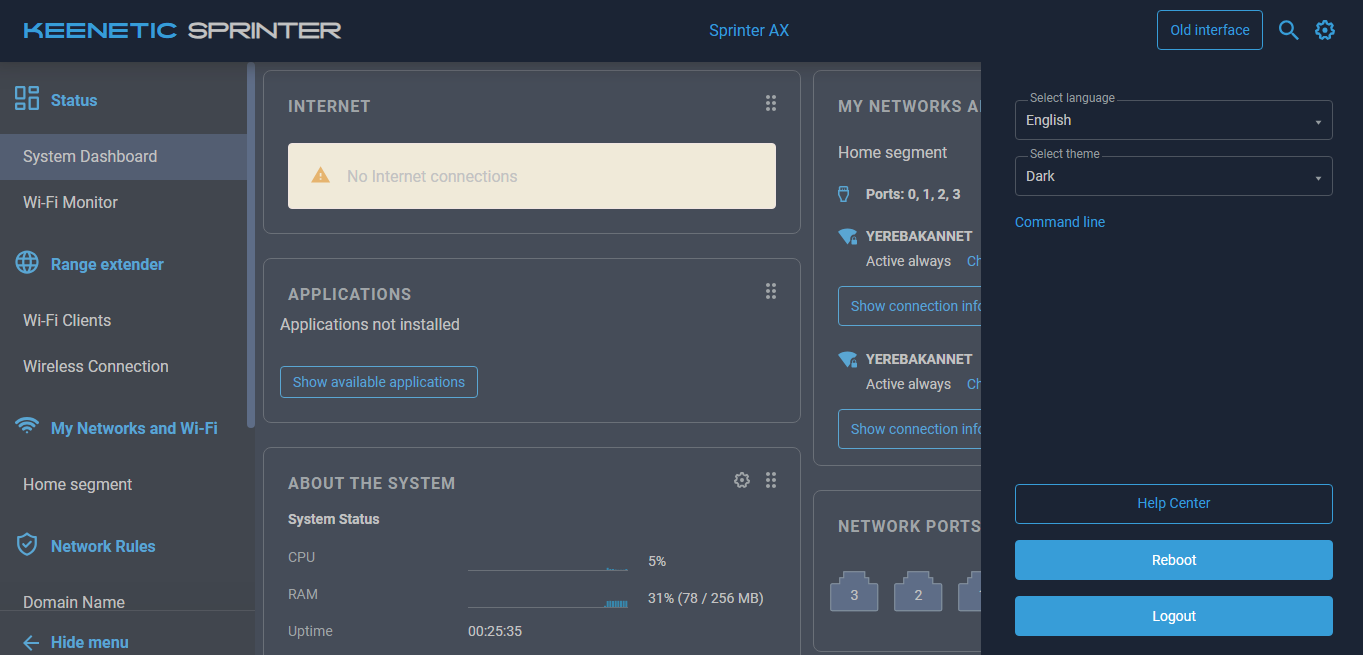Image resolution: width=1363 pixels, height=655 pixels.
Task: Click the CPU value 5%
Action: [657, 561]
